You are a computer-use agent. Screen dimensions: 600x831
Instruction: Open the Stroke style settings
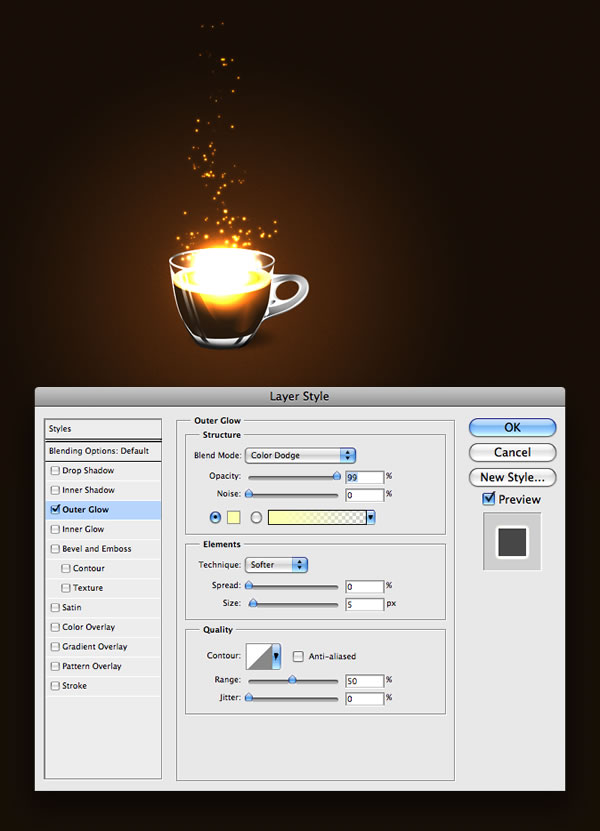(x=75, y=686)
